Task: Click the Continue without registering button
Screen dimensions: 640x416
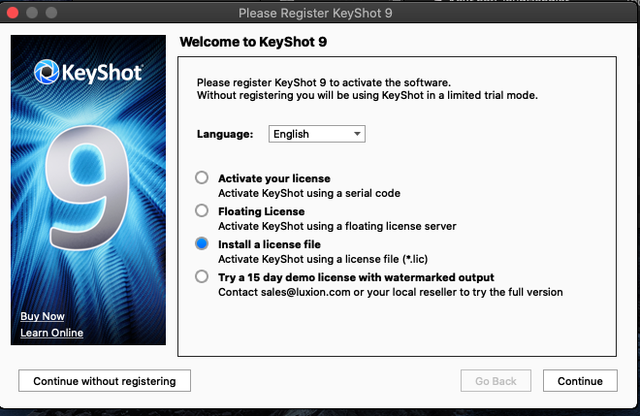Action: pyautogui.click(x=104, y=381)
